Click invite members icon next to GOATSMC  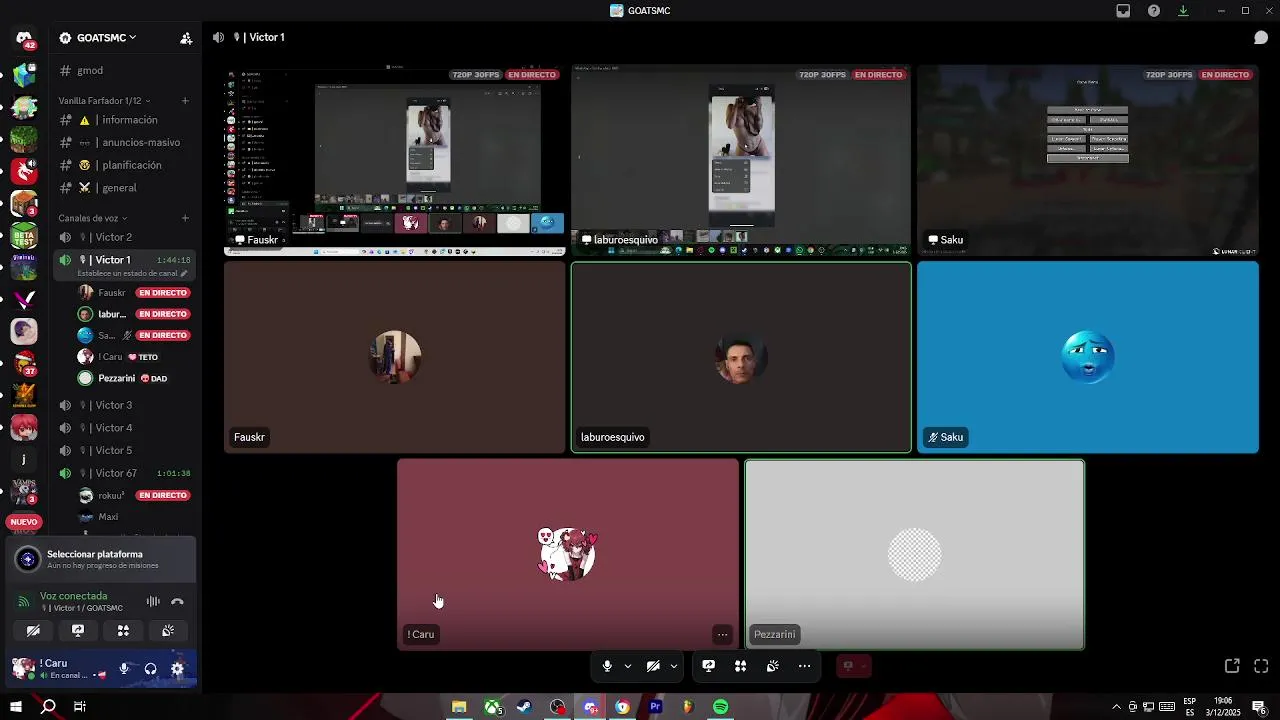pos(186,38)
